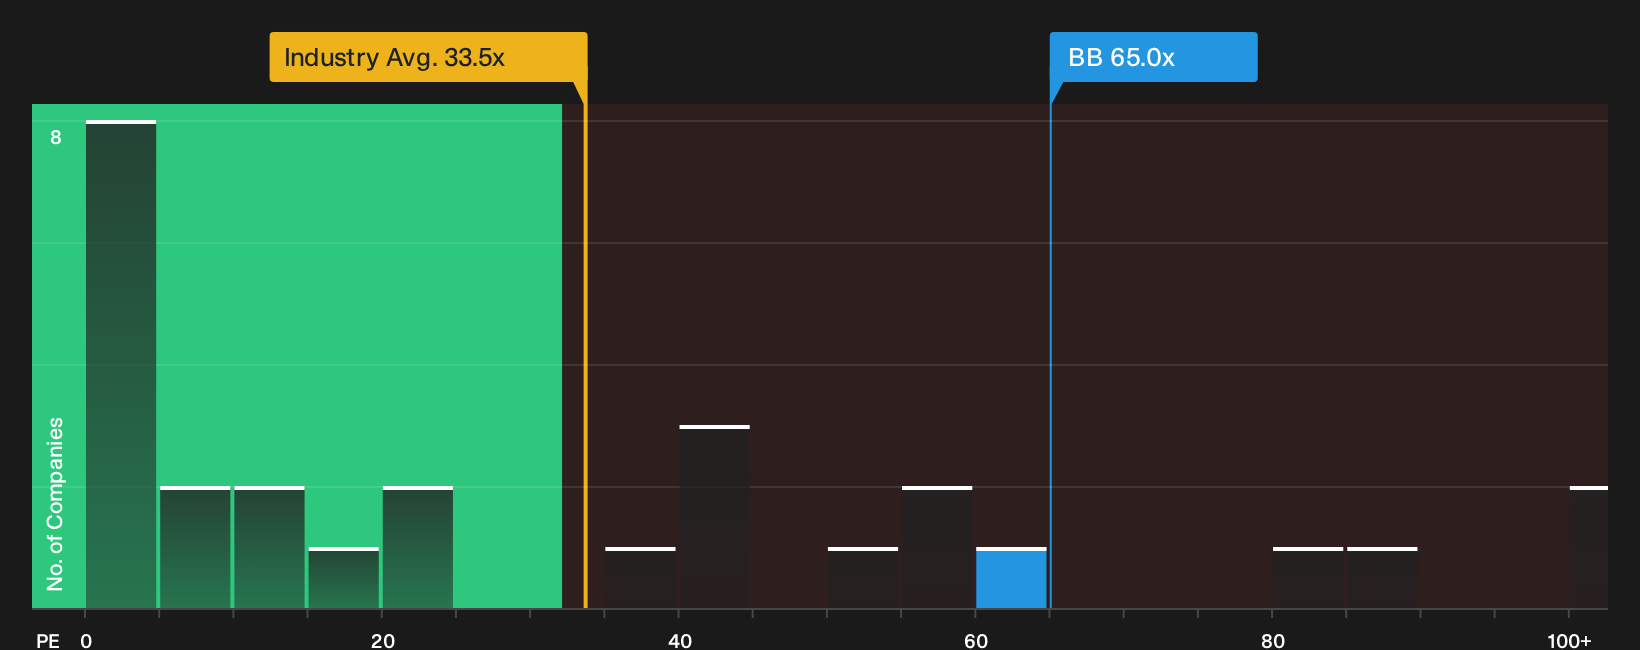This screenshot has height=650, width=1640.
Task: Click the 'No. of Companies' axis title
Action: (55, 504)
